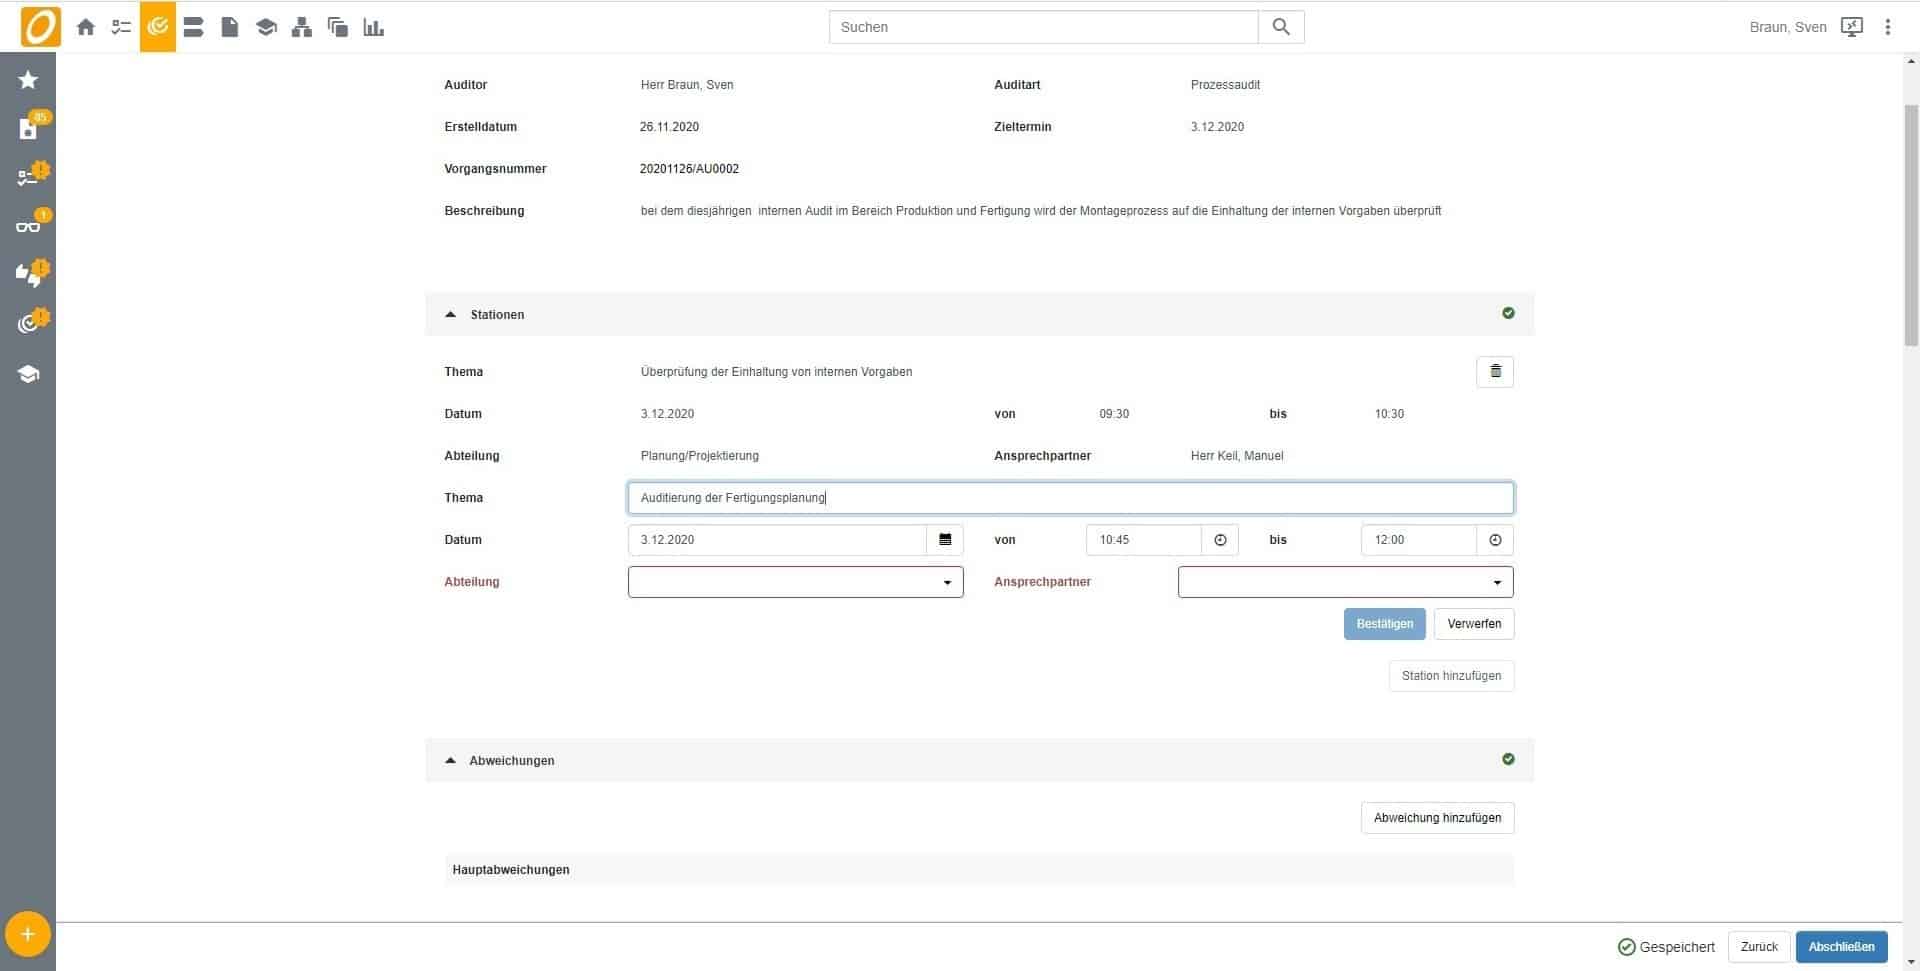Click the Abschließen button
The image size is (1920, 971).
(x=1841, y=947)
